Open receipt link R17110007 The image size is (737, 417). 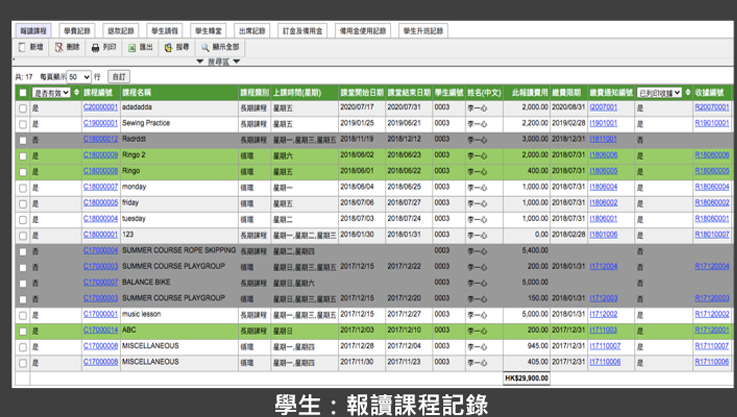712,346
